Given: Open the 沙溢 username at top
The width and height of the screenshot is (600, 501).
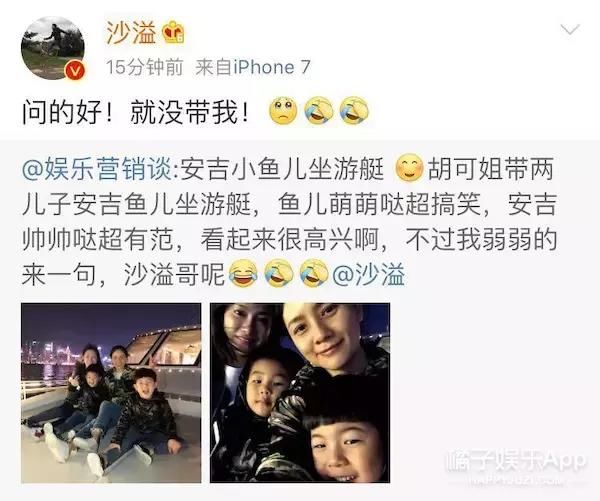Looking at the screenshot, I should pos(132,33).
